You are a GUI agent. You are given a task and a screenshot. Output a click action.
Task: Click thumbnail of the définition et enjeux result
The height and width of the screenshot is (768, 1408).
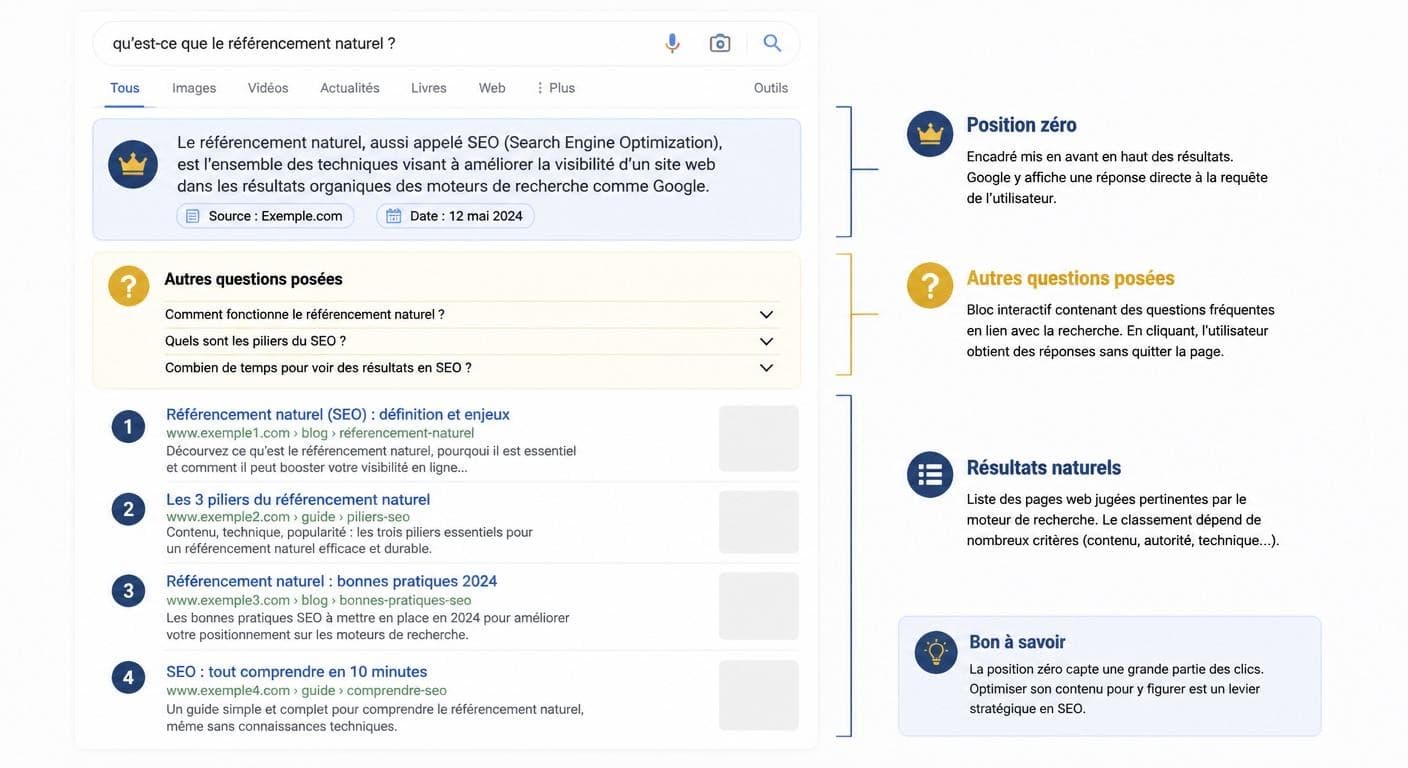tap(759, 438)
